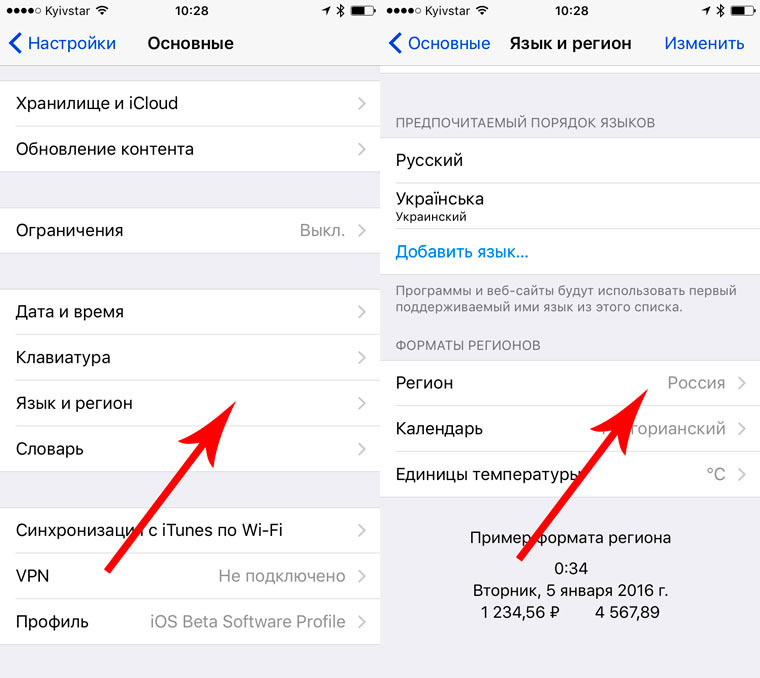Open Обновление контента settings
The width and height of the screenshot is (760, 678).
click(190, 149)
